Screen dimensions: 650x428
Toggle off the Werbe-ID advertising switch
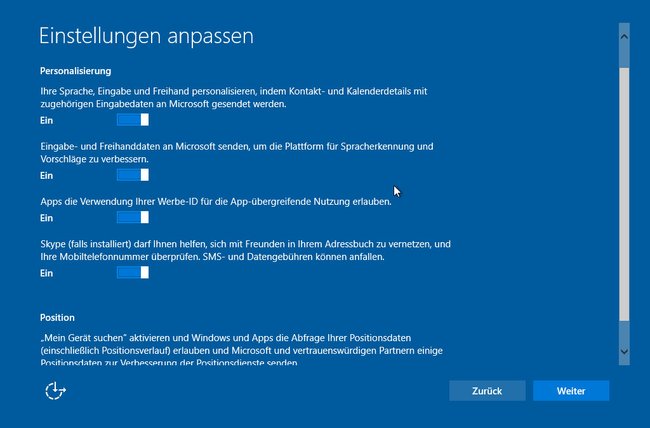tap(133, 217)
